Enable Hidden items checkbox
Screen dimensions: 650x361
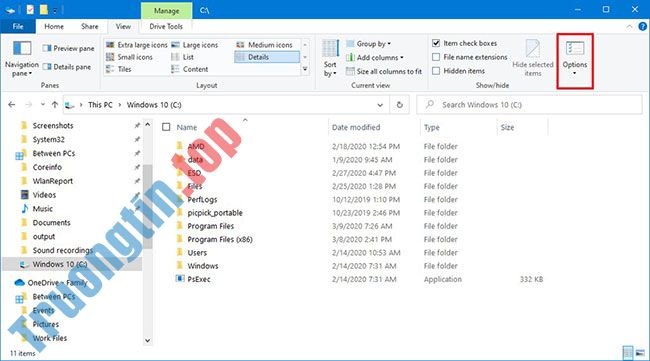(436, 71)
